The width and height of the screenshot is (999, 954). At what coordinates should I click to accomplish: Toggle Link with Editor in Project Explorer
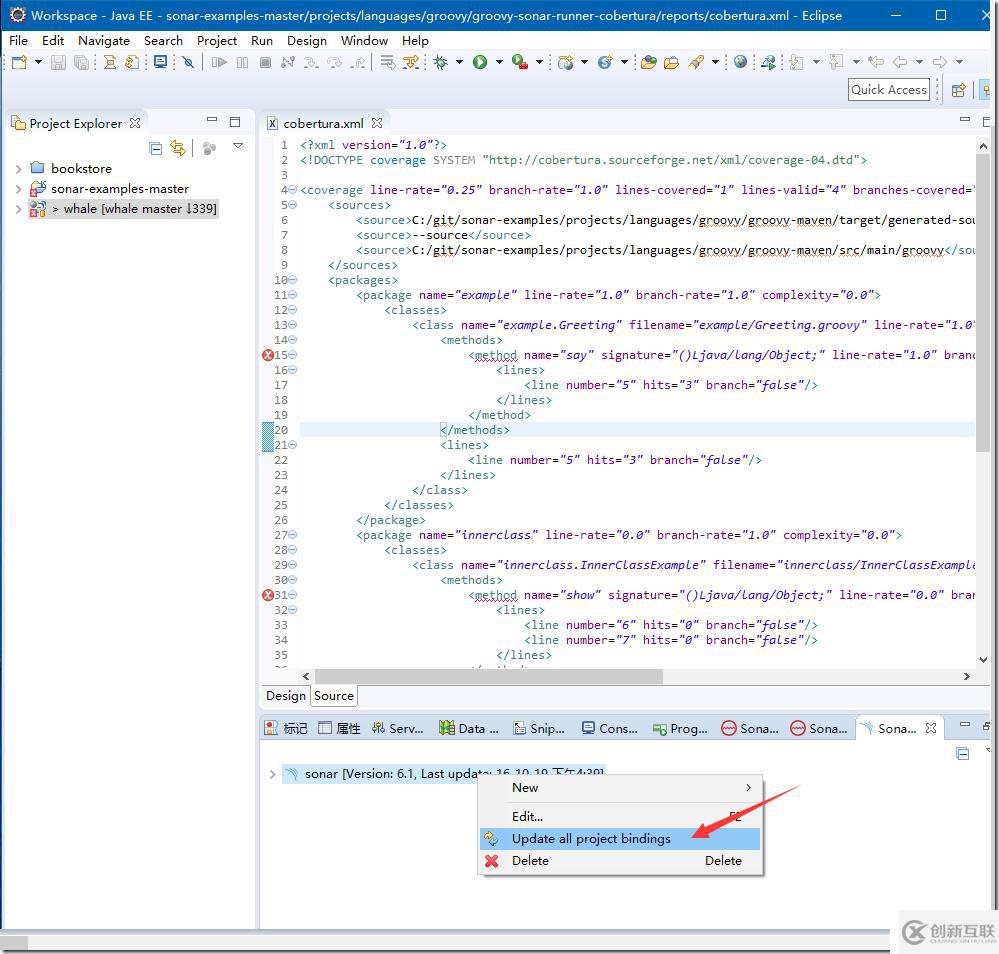[178, 148]
